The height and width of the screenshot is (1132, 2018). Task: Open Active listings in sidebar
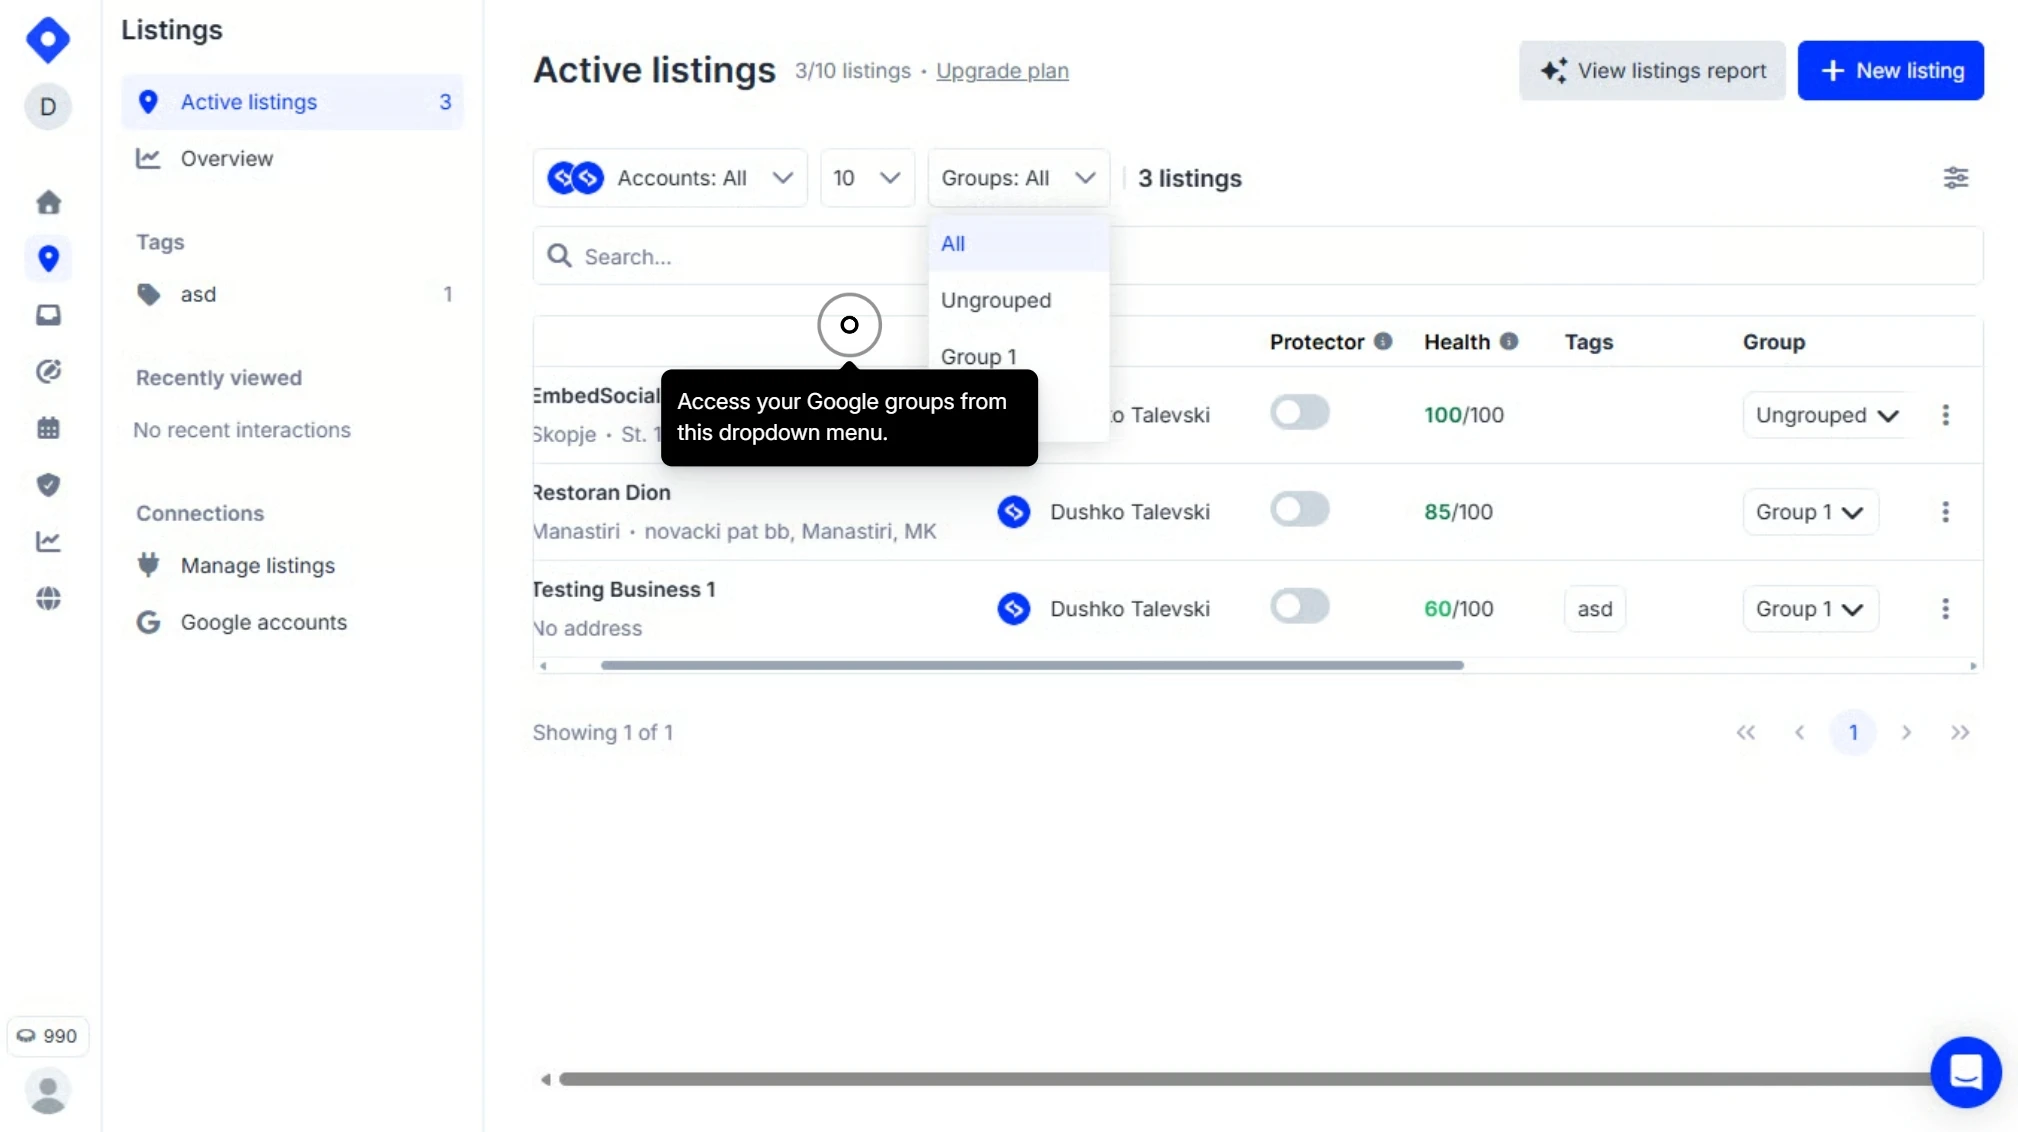[x=292, y=102]
